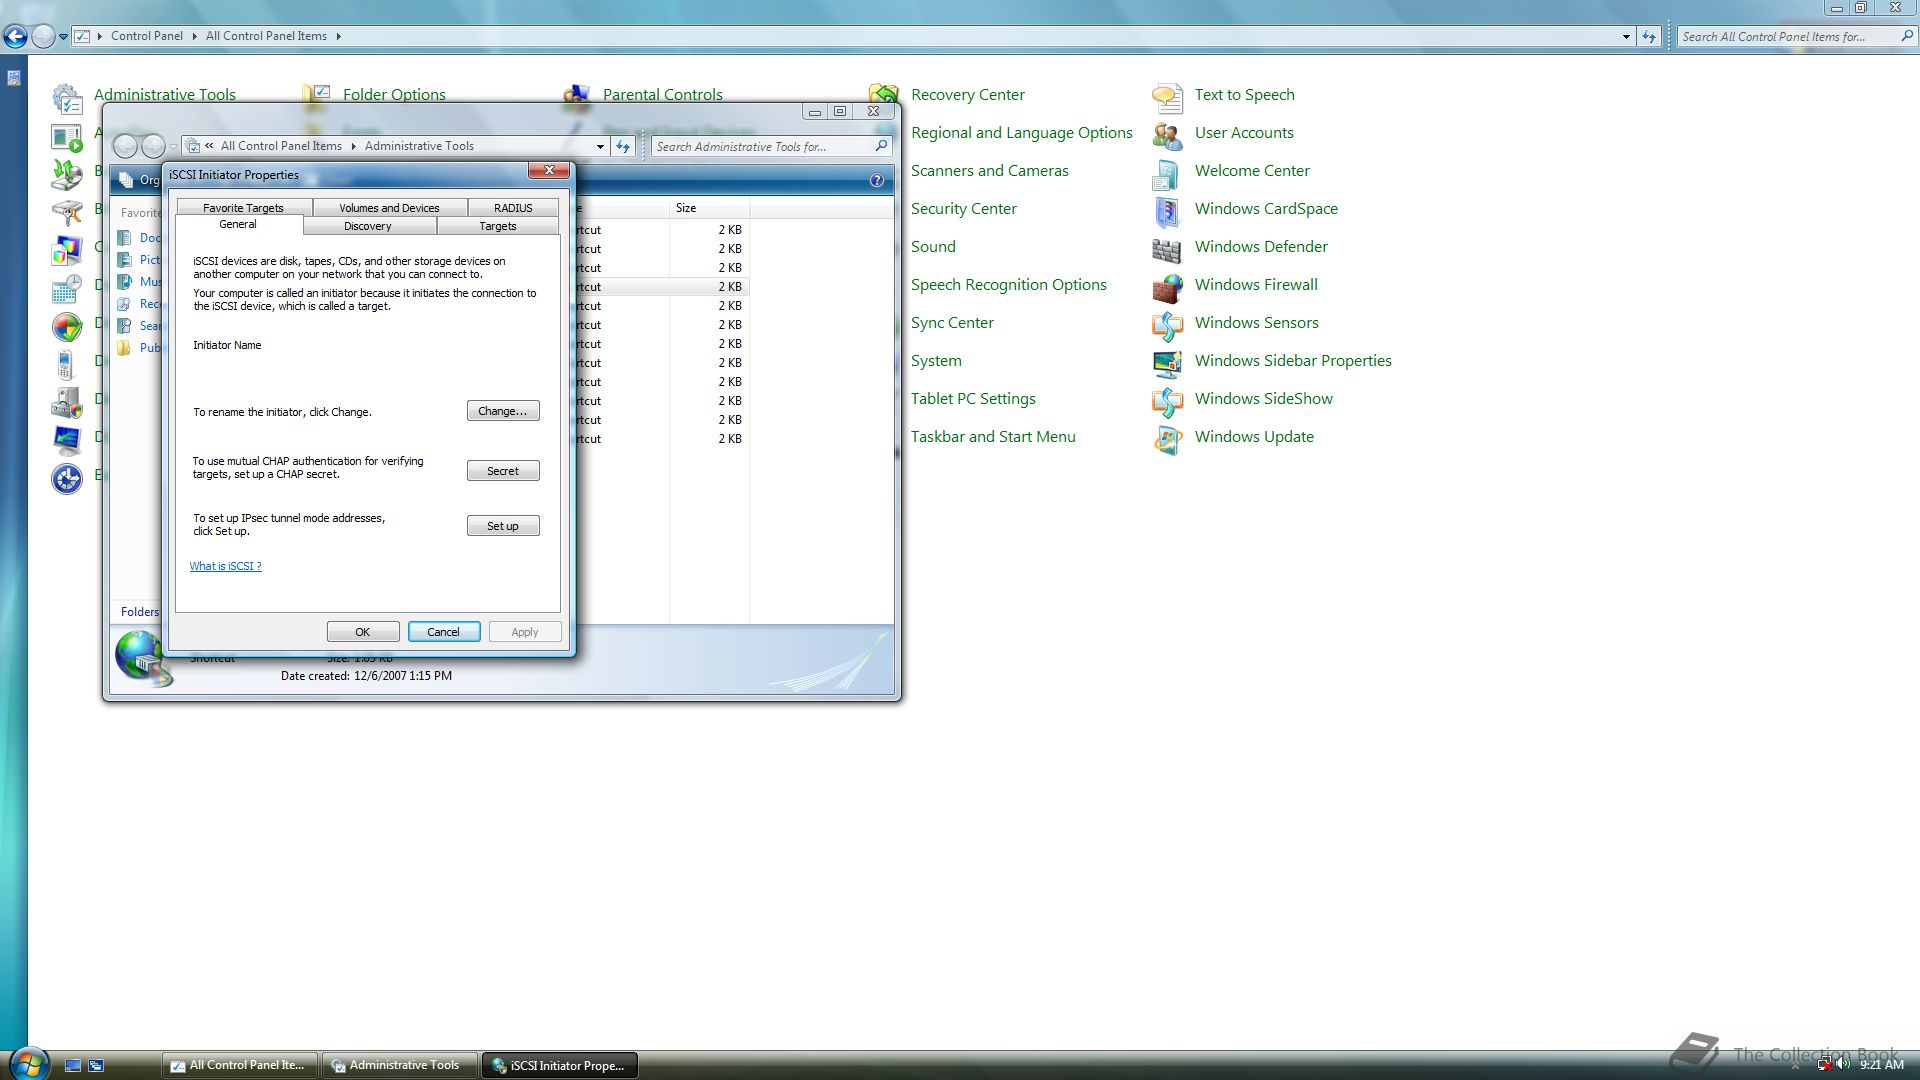Sort by the Size column header

click(x=709, y=208)
